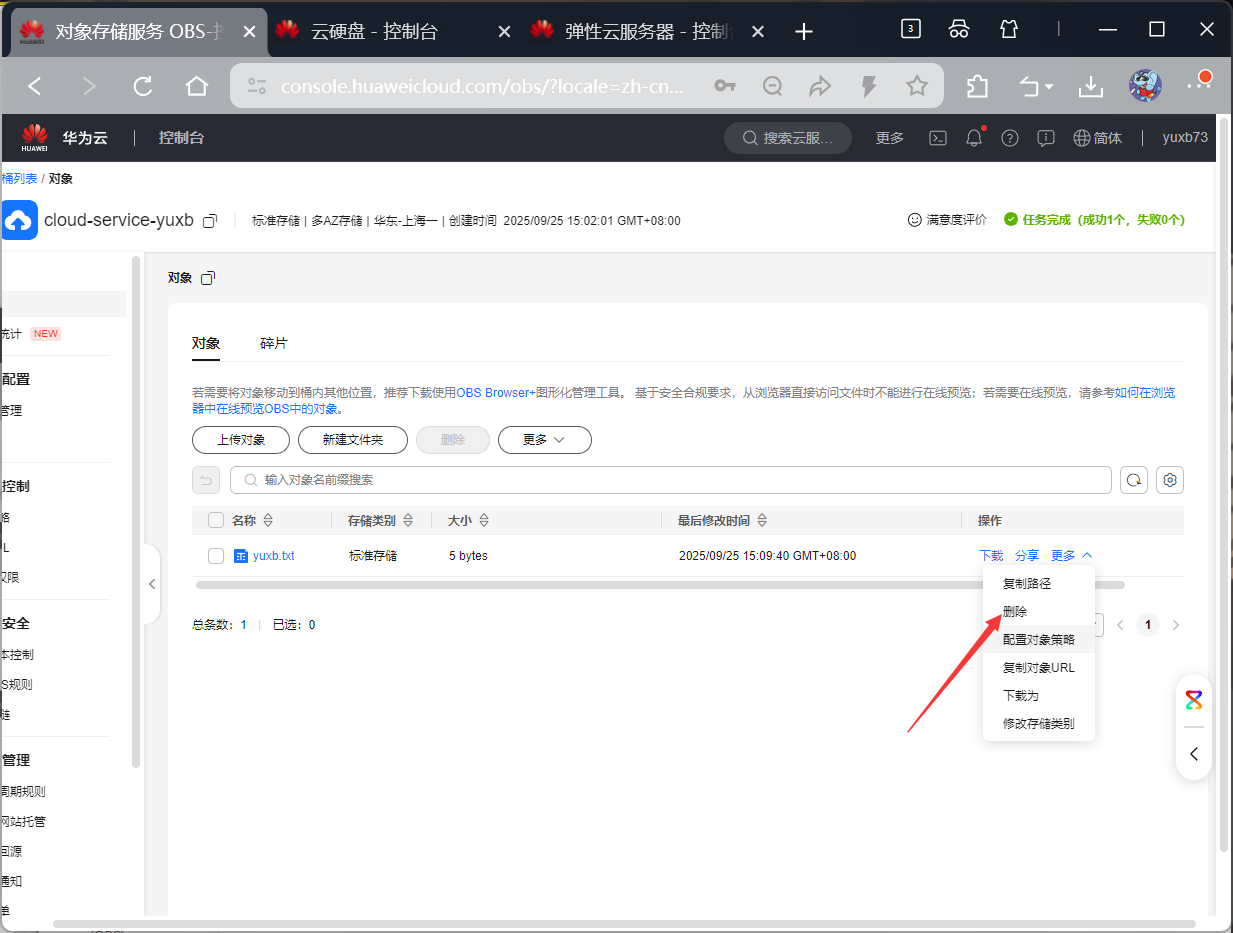Open 更多 in top navigation bar

click(x=890, y=138)
